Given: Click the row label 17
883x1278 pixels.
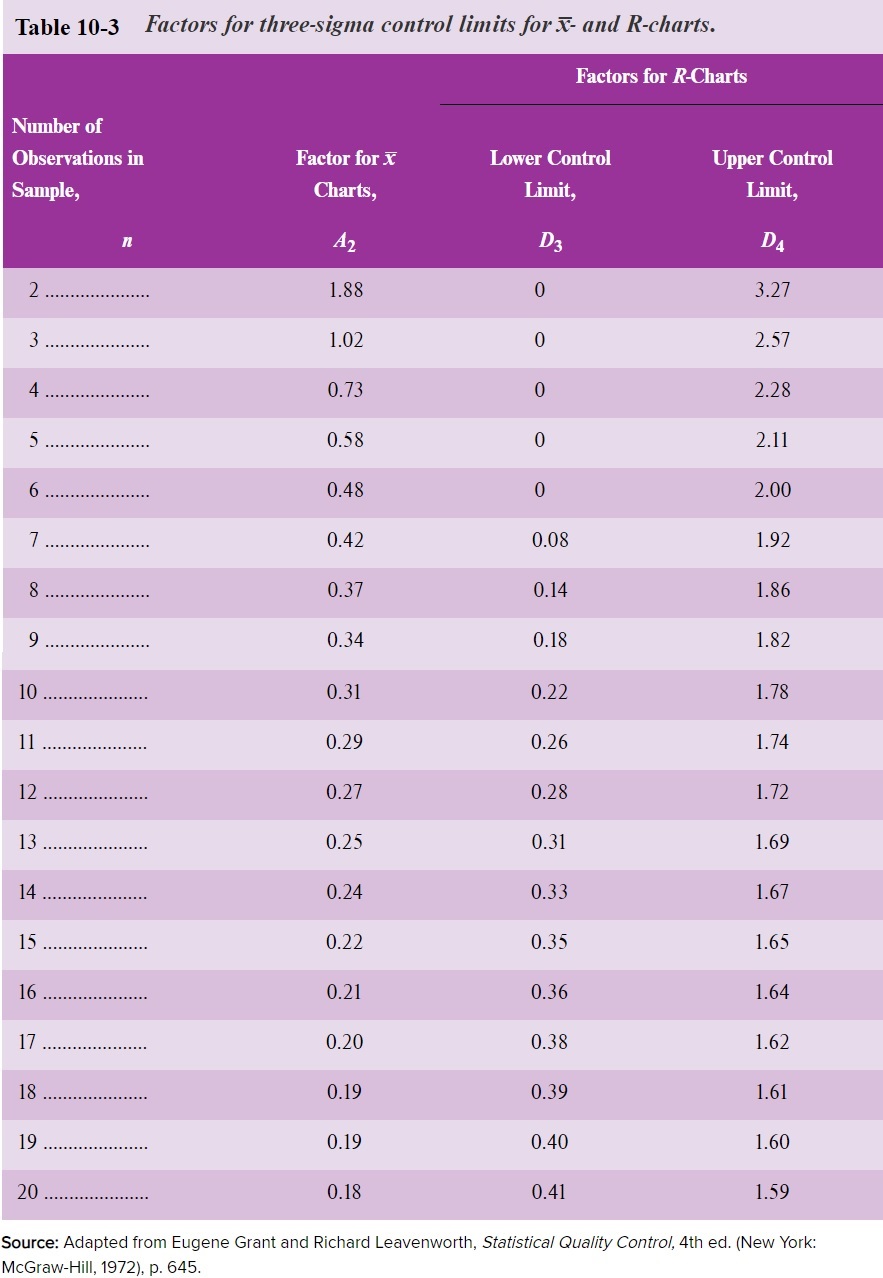Looking at the screenshot, I should tap(27, 1042).
